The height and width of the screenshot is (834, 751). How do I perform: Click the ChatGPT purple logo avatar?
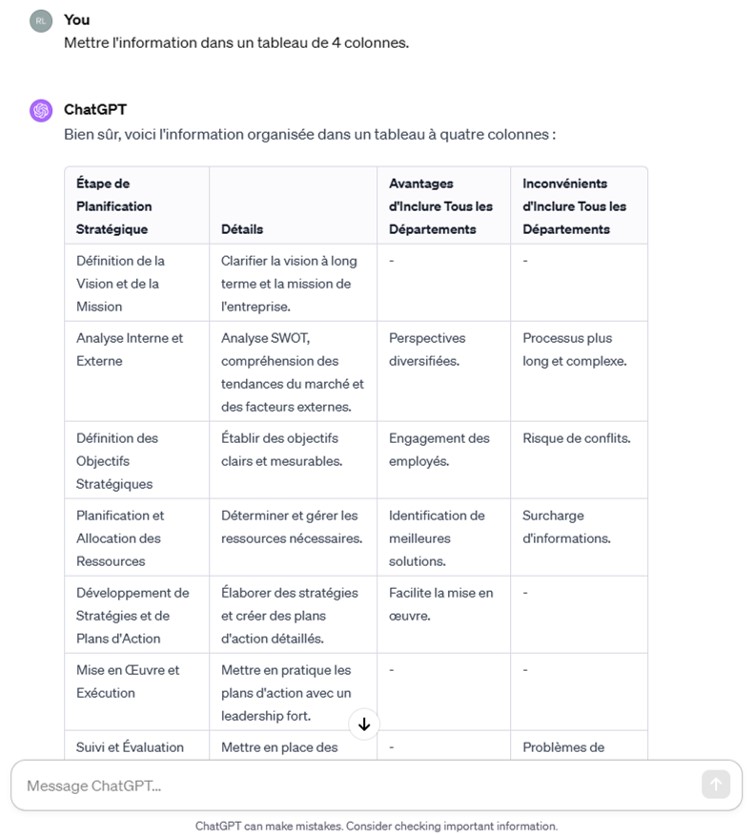pyautogui.click(x=41, y=111)
